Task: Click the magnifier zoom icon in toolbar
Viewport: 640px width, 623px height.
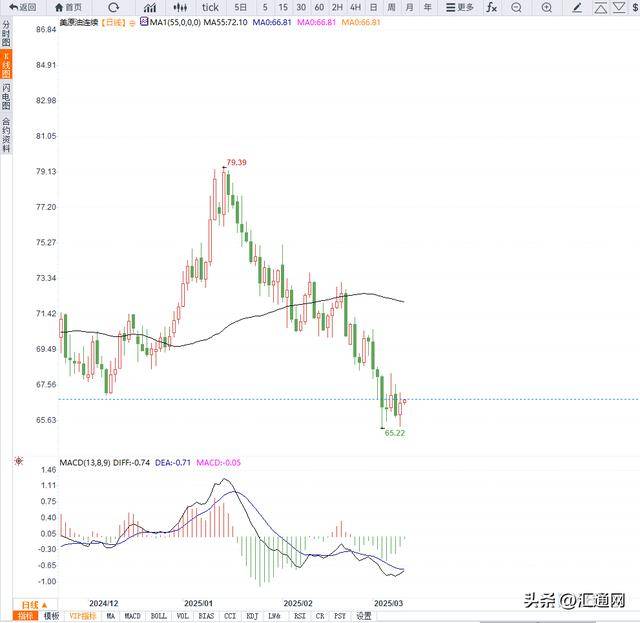Action: [546, 7]
